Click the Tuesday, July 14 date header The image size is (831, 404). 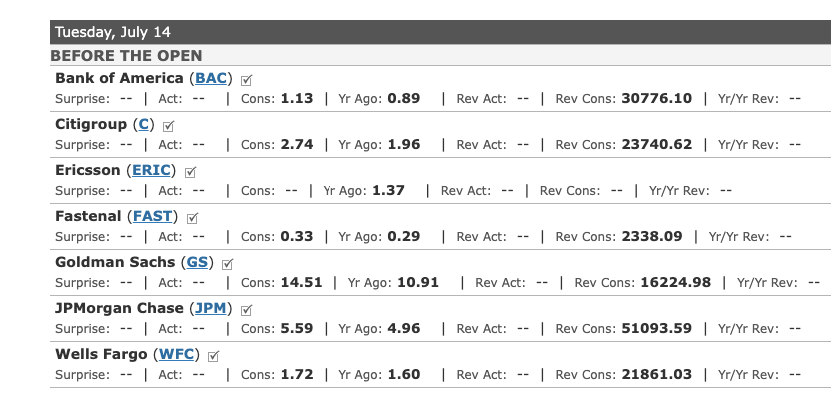click(112, 32)
